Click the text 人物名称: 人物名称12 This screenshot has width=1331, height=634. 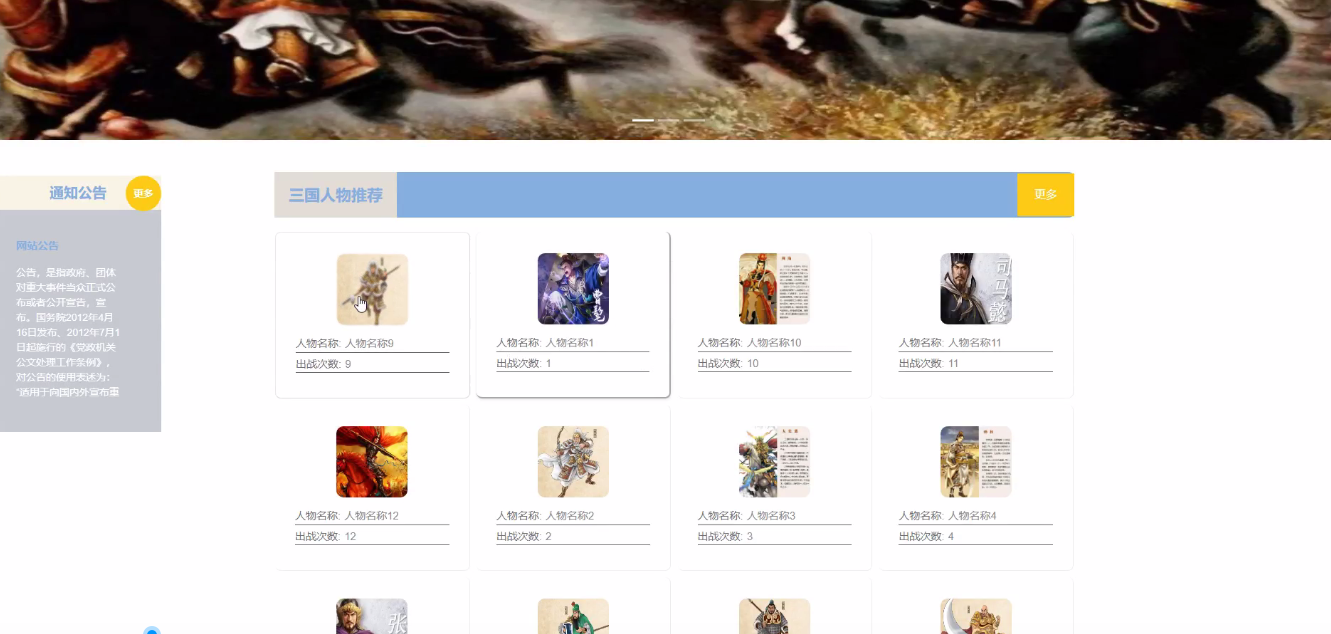click(347, 516)
